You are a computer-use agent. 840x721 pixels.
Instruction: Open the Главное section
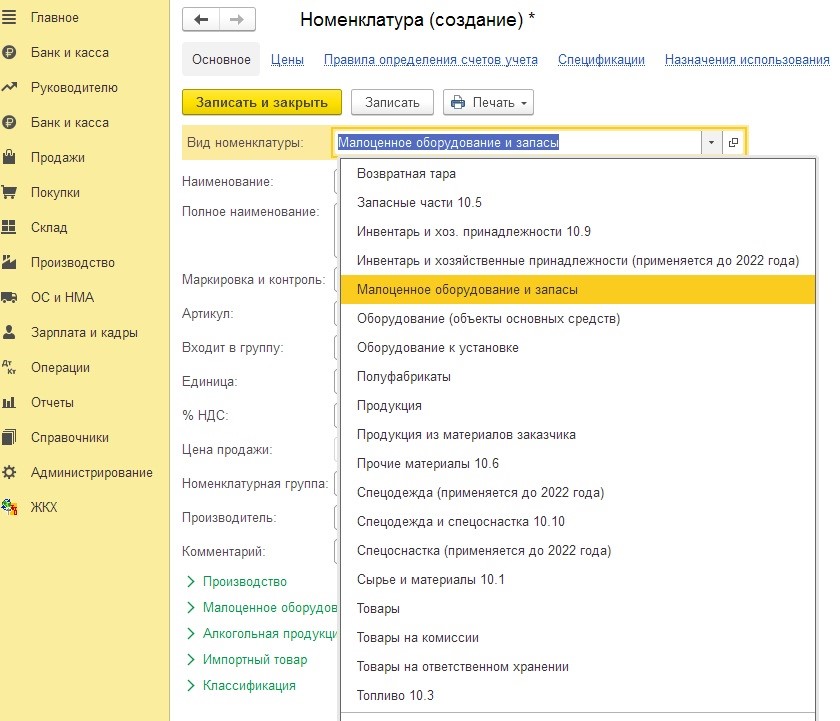[x=55, y=18]
